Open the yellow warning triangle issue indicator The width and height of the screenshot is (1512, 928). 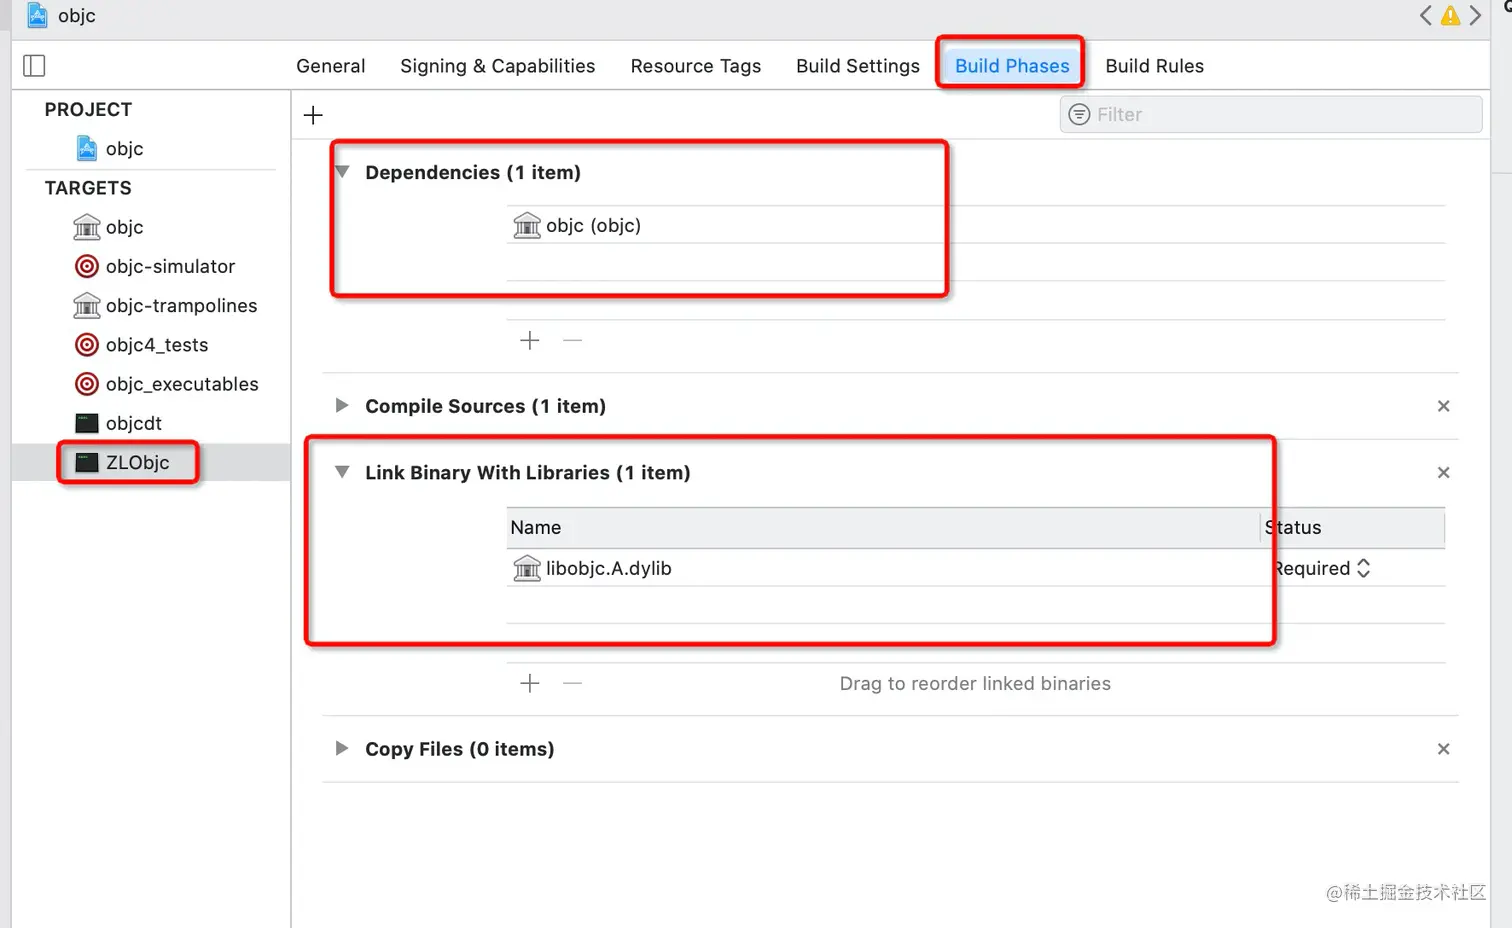1450,15
